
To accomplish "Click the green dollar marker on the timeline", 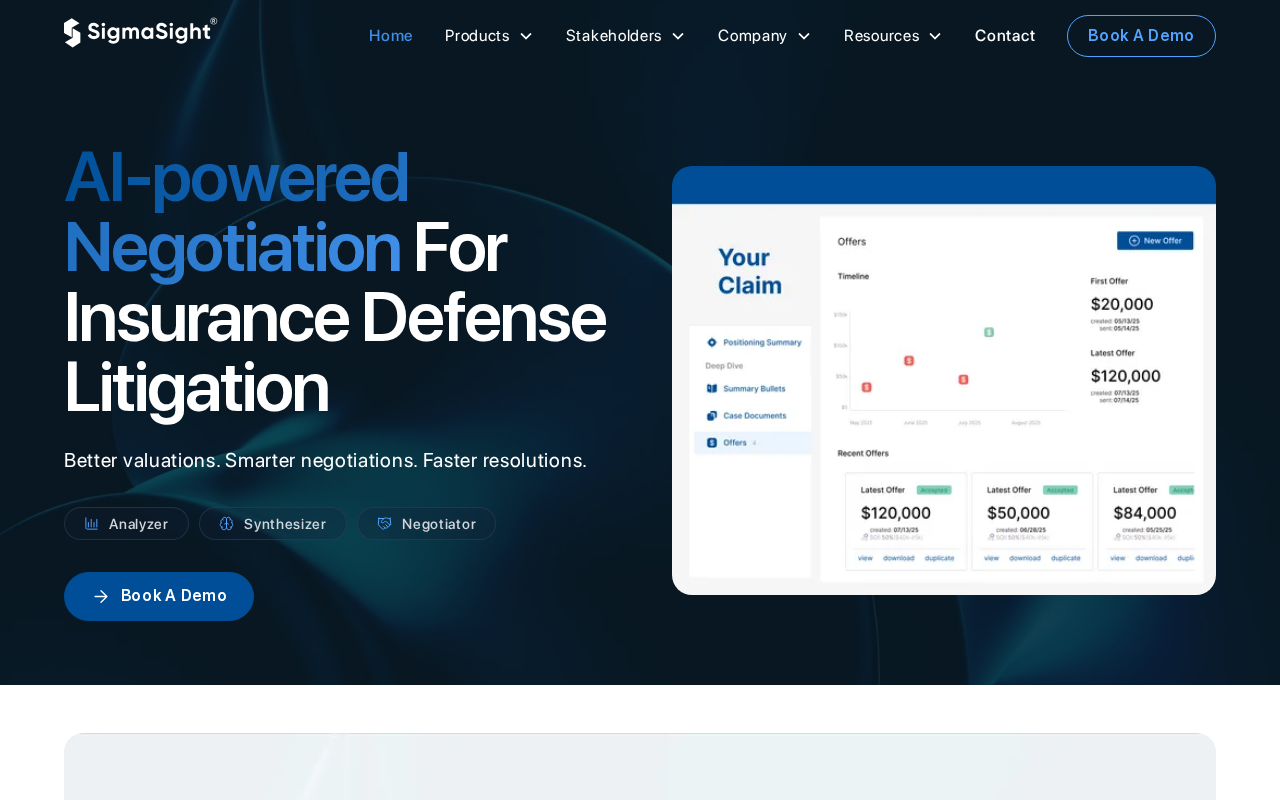I will tap(989, 332).
